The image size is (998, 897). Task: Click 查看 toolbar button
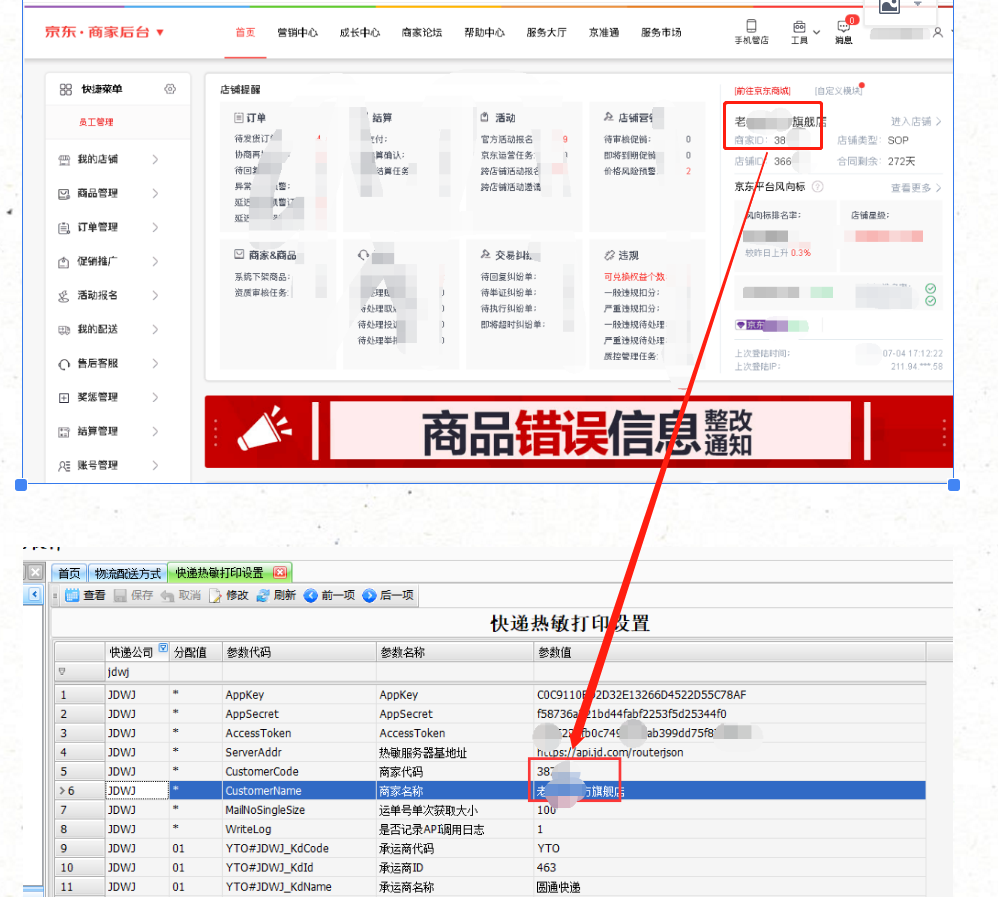click(x=85, y=595)
